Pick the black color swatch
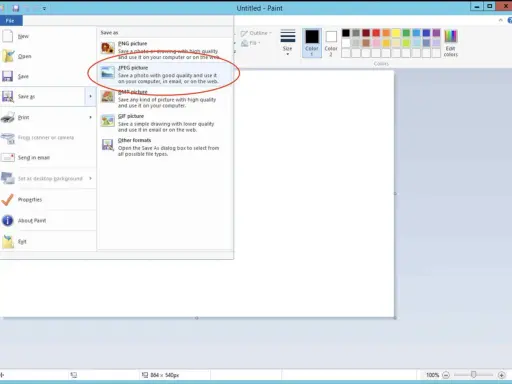Image resolution: width=512 pixels, height=384 pixels. pyautogui.click(x=346, y=33)
